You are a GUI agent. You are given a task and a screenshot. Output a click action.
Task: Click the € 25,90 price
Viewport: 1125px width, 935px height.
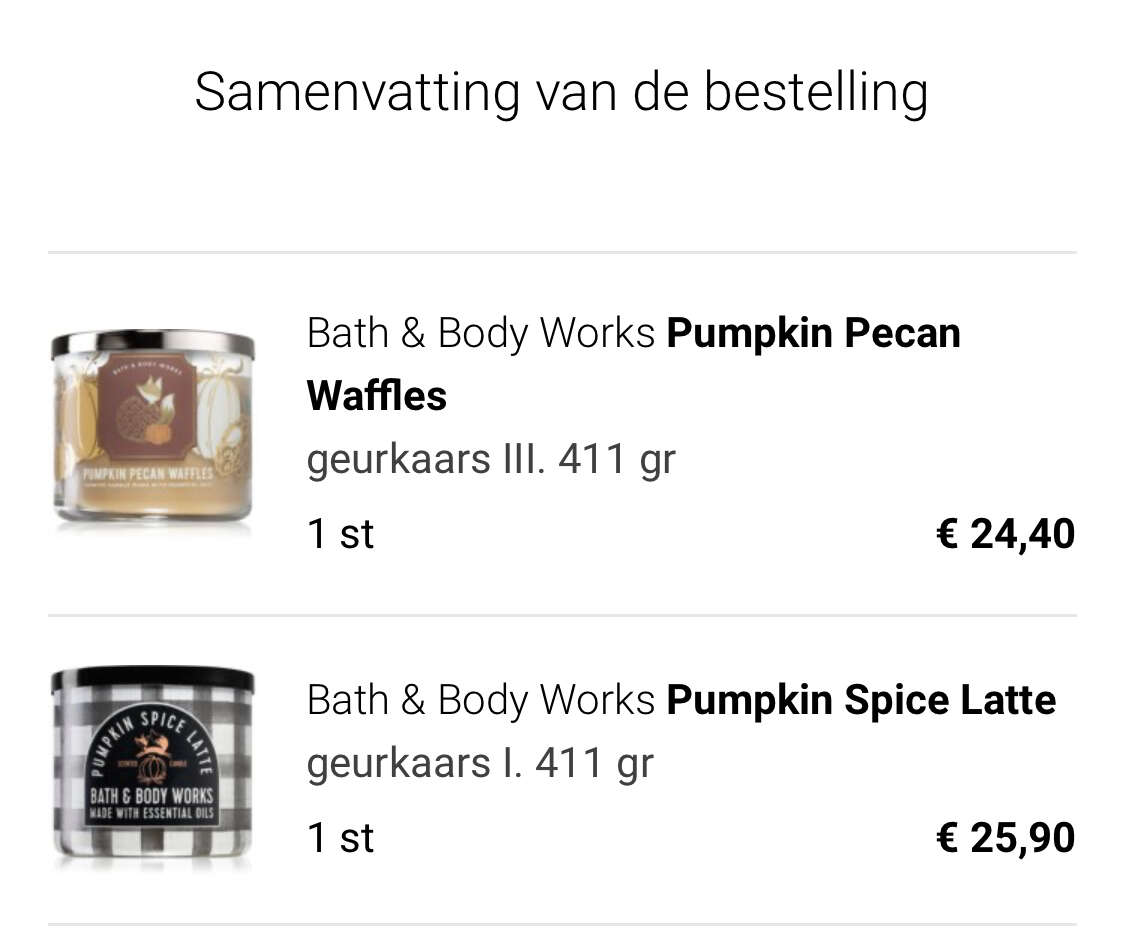click(1006, 837)
